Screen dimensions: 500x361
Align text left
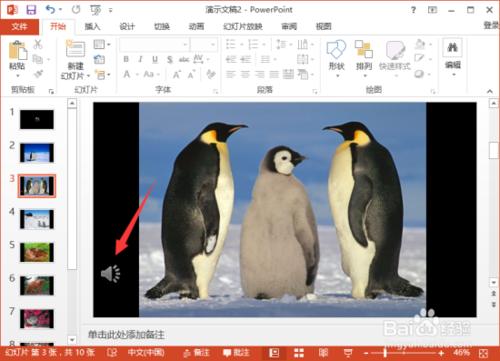[x=231, y=74]
